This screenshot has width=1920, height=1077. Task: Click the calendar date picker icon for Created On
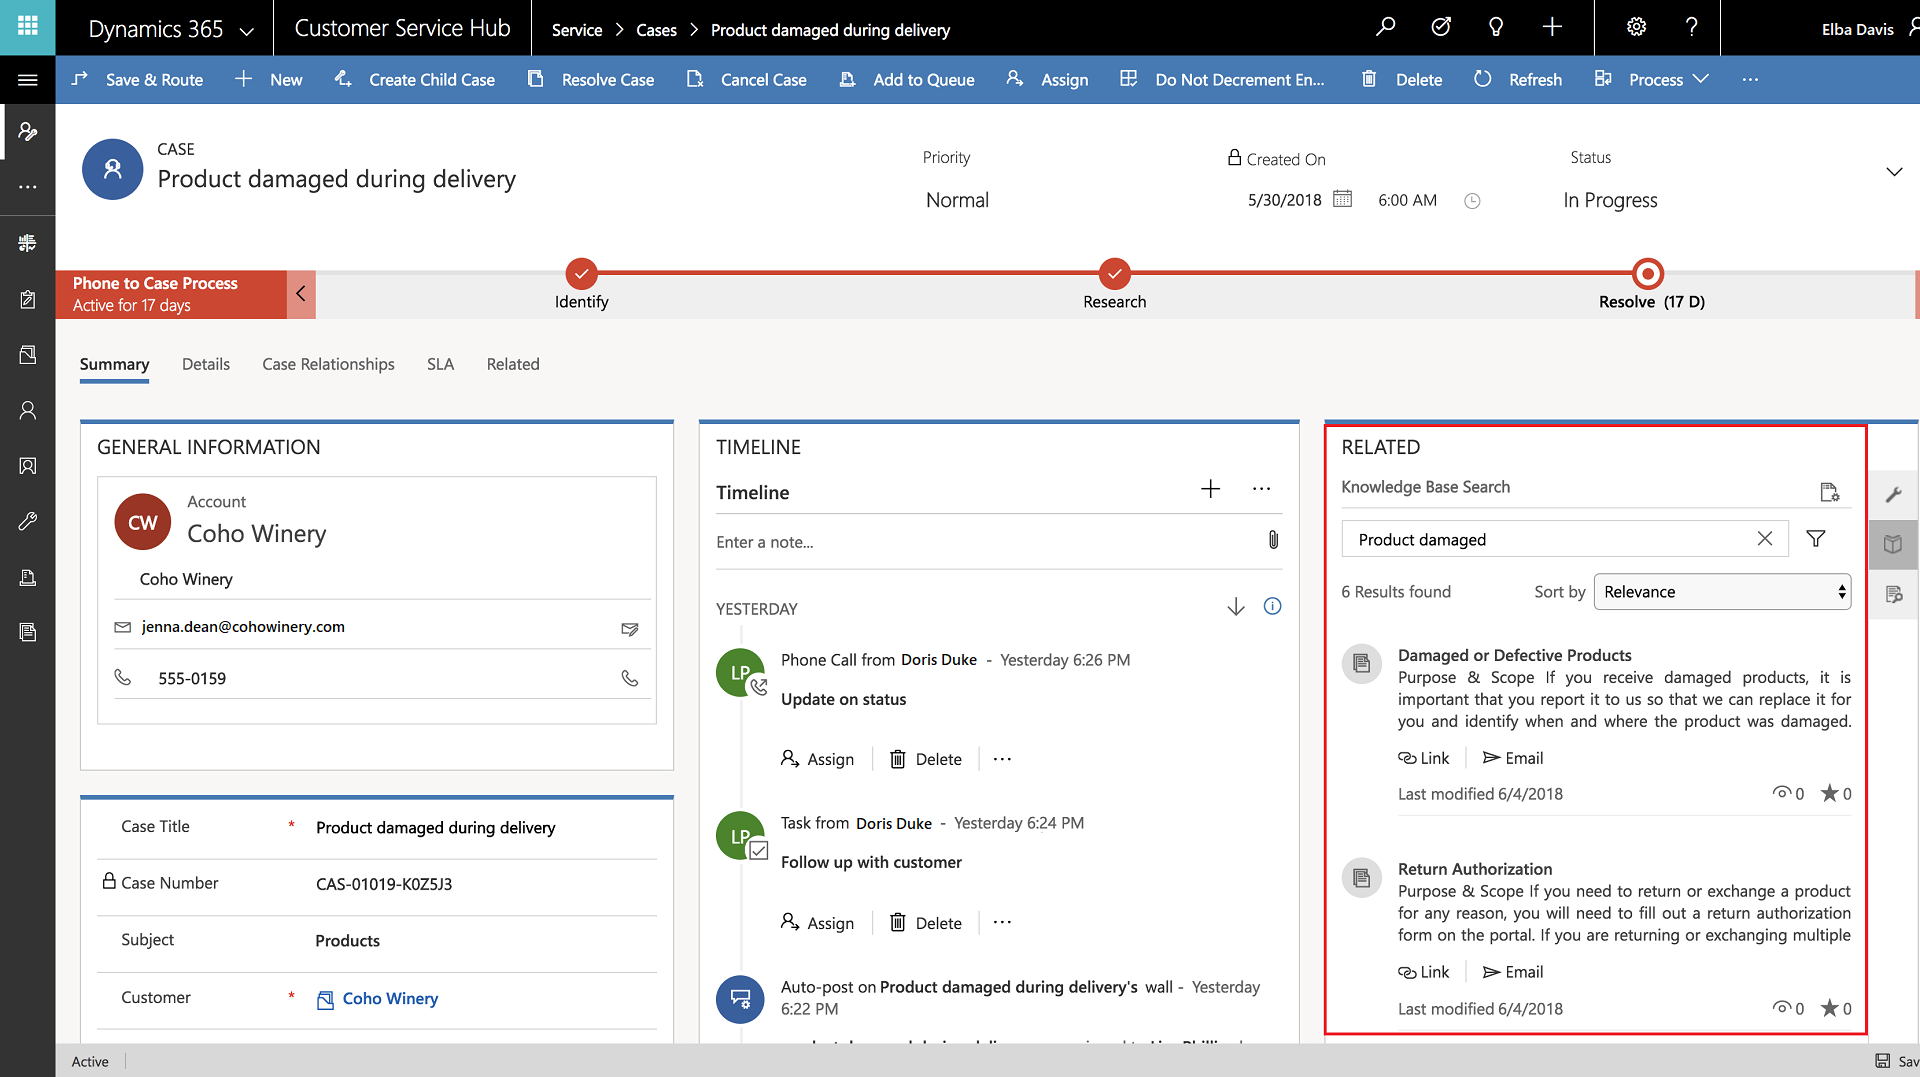pyautogui.click(x=1343, y=199)
